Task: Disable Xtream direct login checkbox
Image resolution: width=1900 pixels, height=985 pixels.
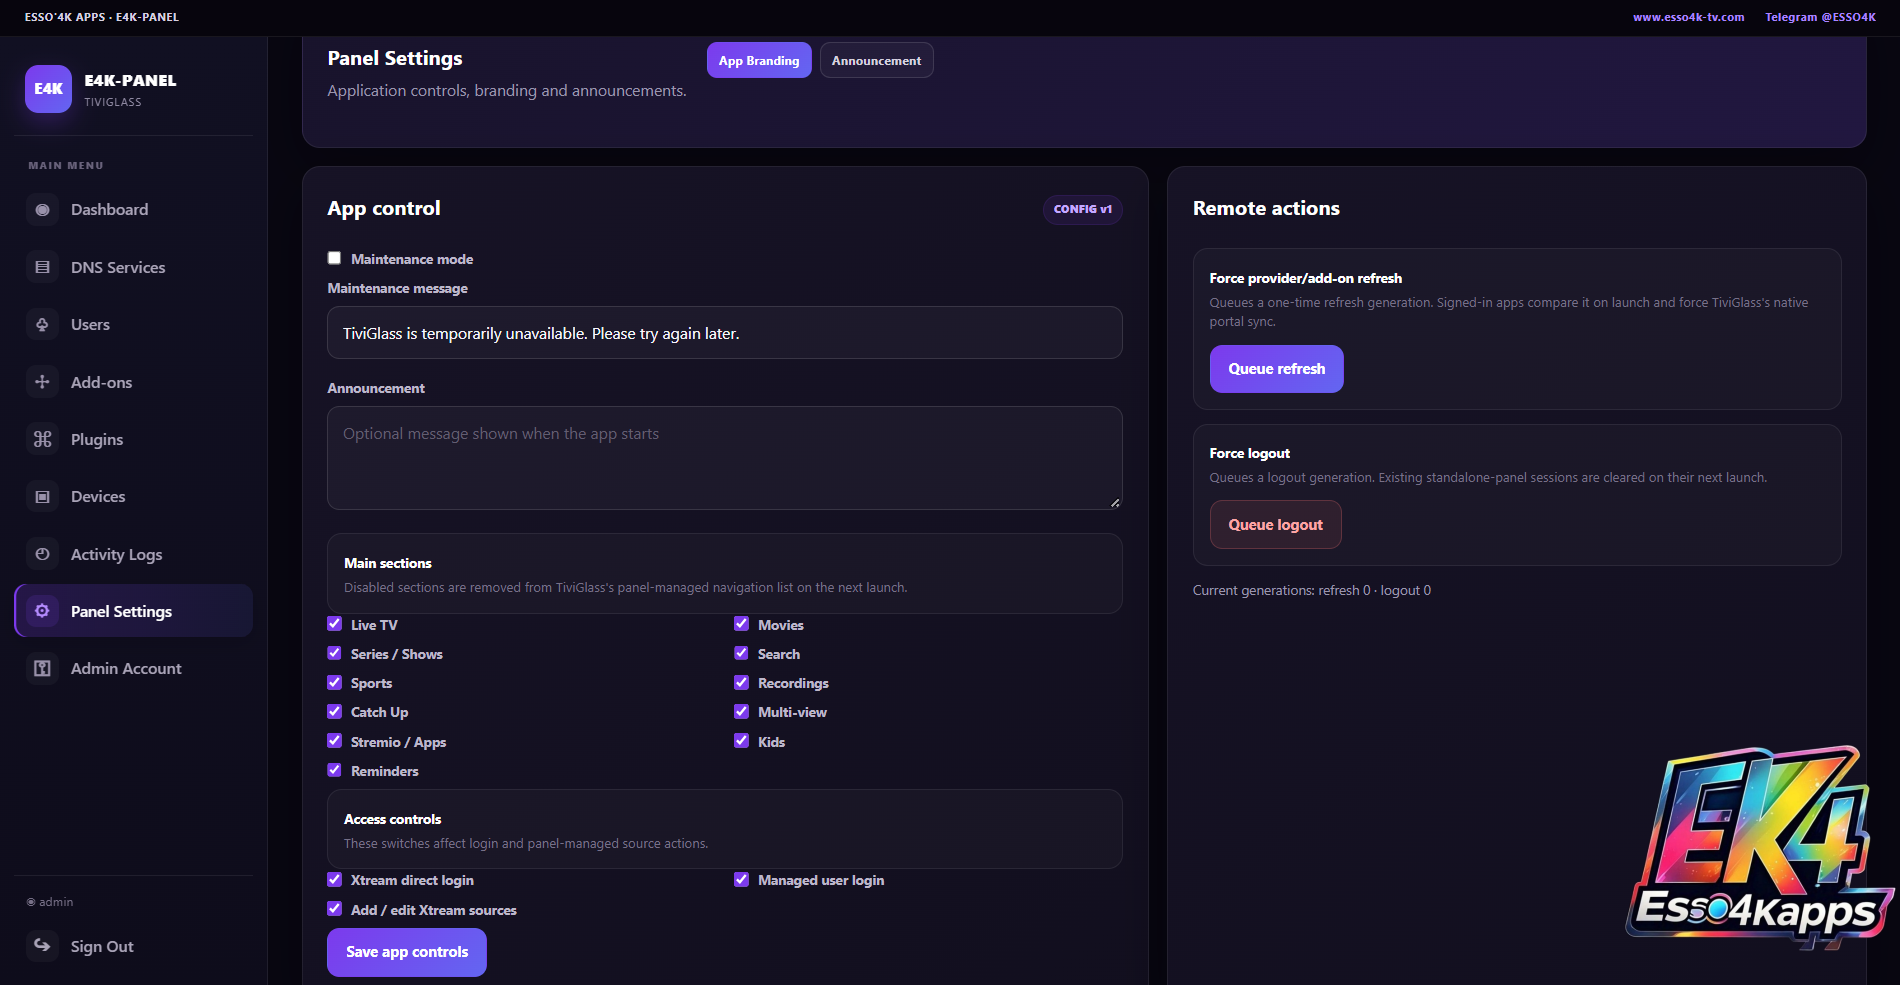Action: pyautogui.click(x=334, y=880)
